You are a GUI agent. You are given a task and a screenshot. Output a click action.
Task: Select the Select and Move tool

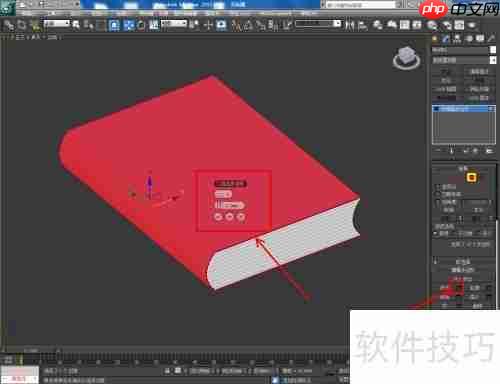pos(208,25)
